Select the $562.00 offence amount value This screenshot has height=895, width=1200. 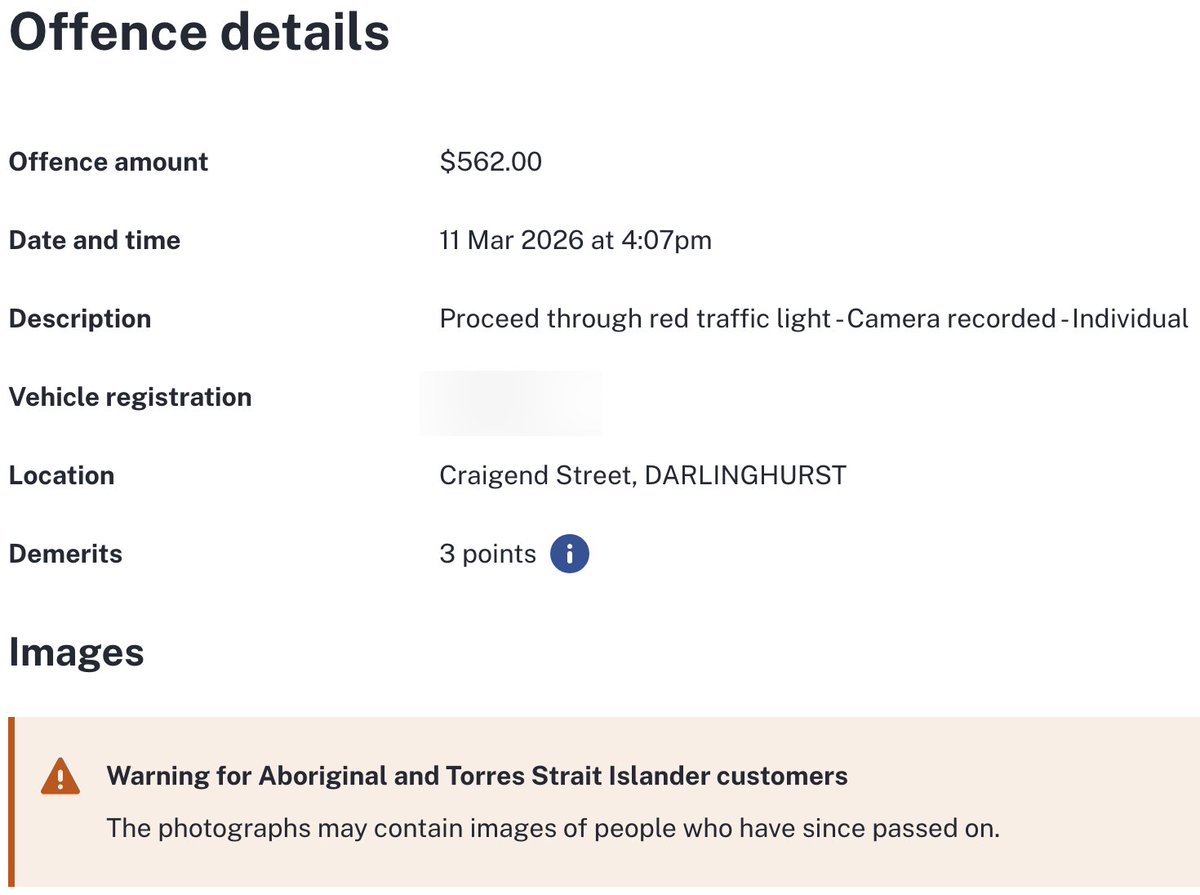point(490,162)
